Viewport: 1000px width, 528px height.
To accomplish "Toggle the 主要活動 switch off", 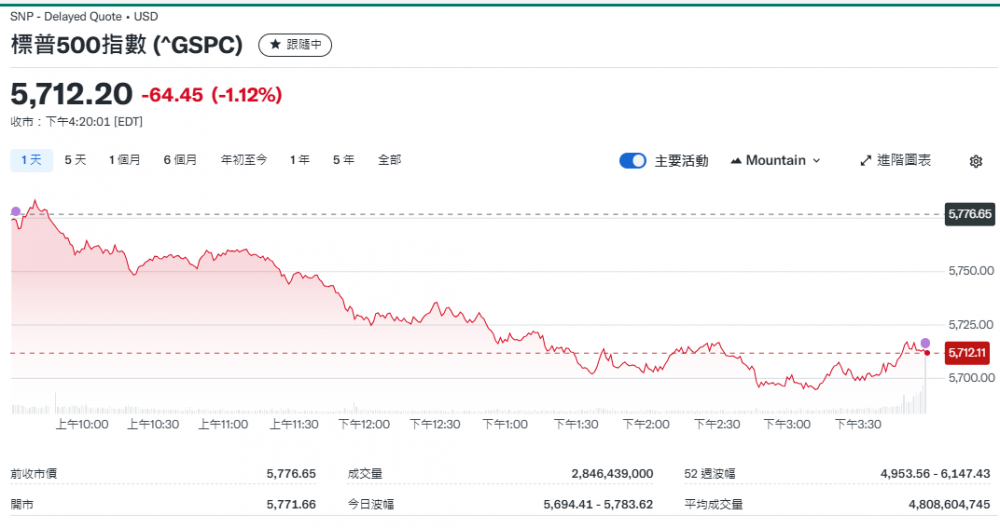I will tap(633, 161).
